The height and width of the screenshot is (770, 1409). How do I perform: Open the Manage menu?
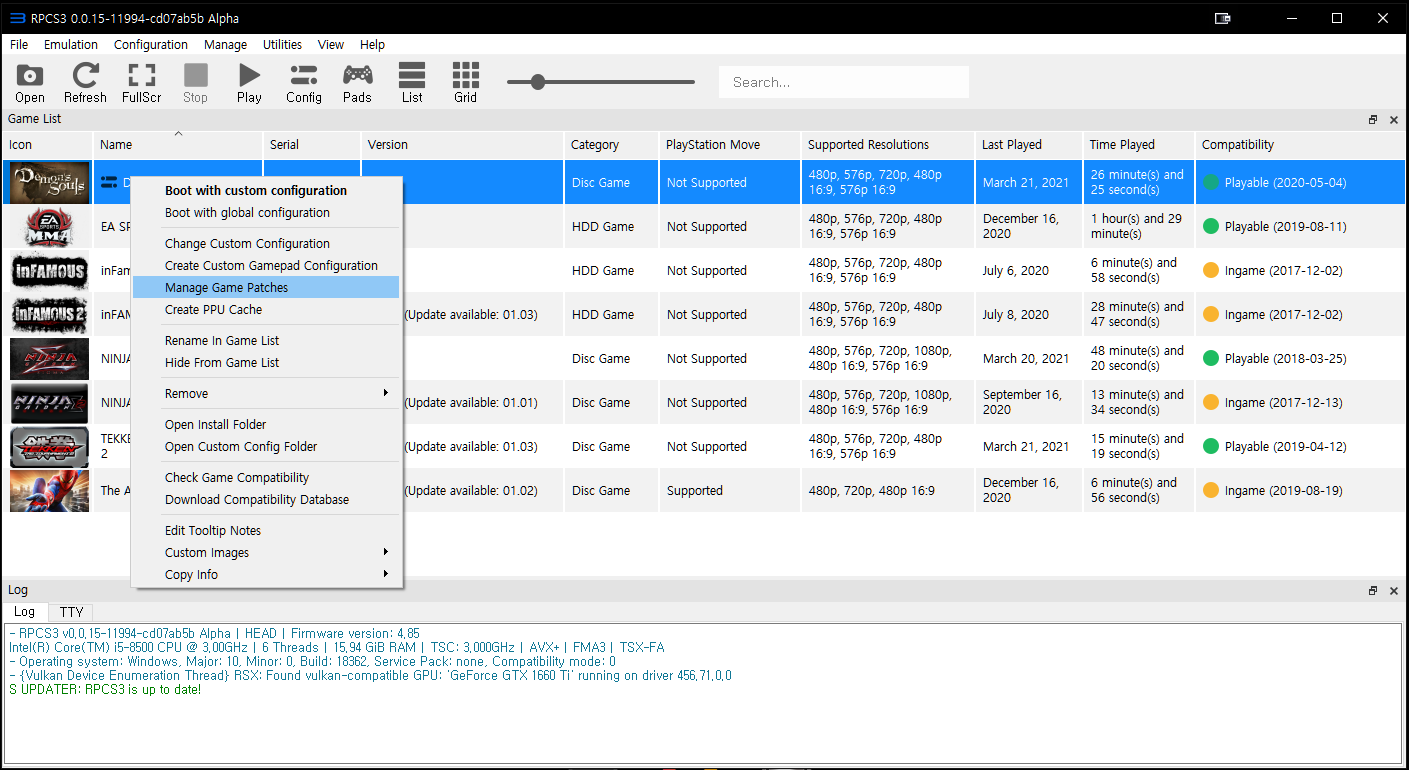tap(225, 44)
